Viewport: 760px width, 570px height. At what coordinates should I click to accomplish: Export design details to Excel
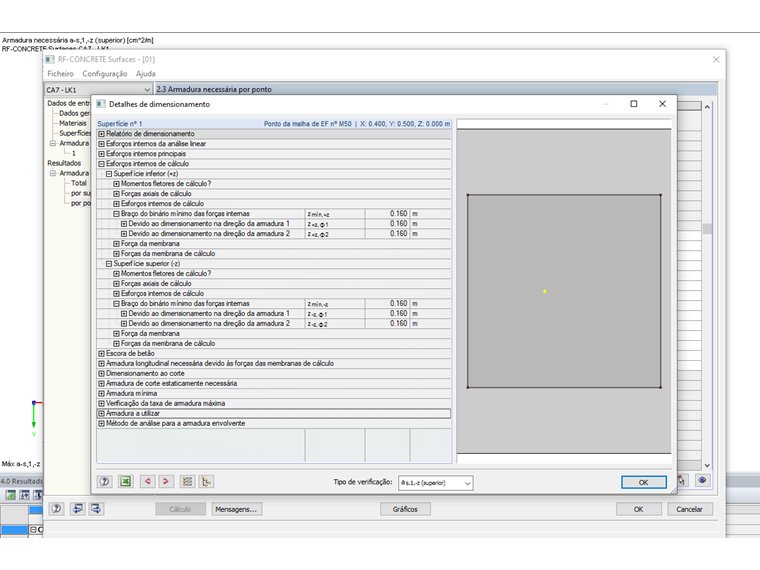pyautogui.click(x=126, y=481)
